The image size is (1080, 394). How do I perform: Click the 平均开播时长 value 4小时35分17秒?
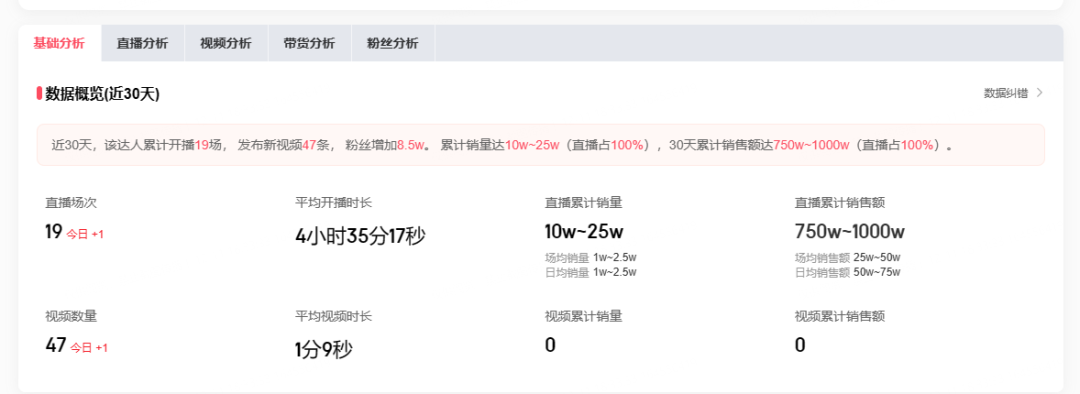coord(360,236)
